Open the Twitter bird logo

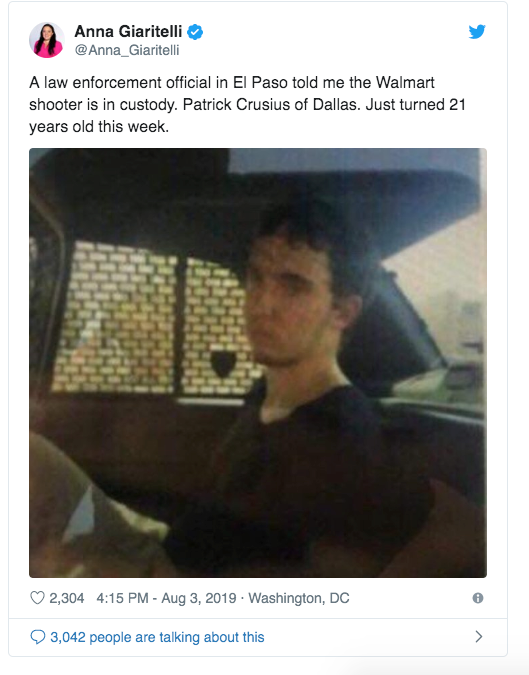477,31
